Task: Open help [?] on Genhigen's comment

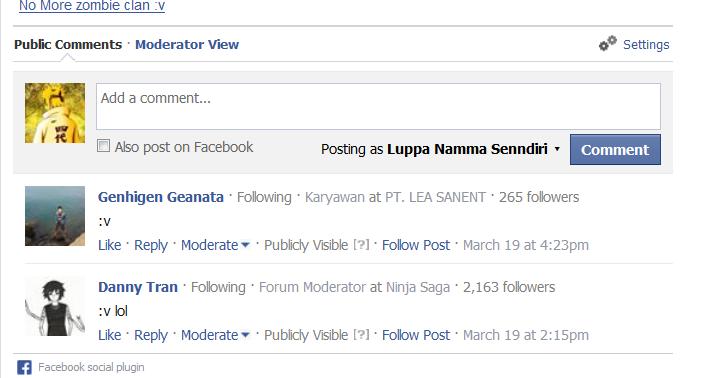Action: coord(361,245)
